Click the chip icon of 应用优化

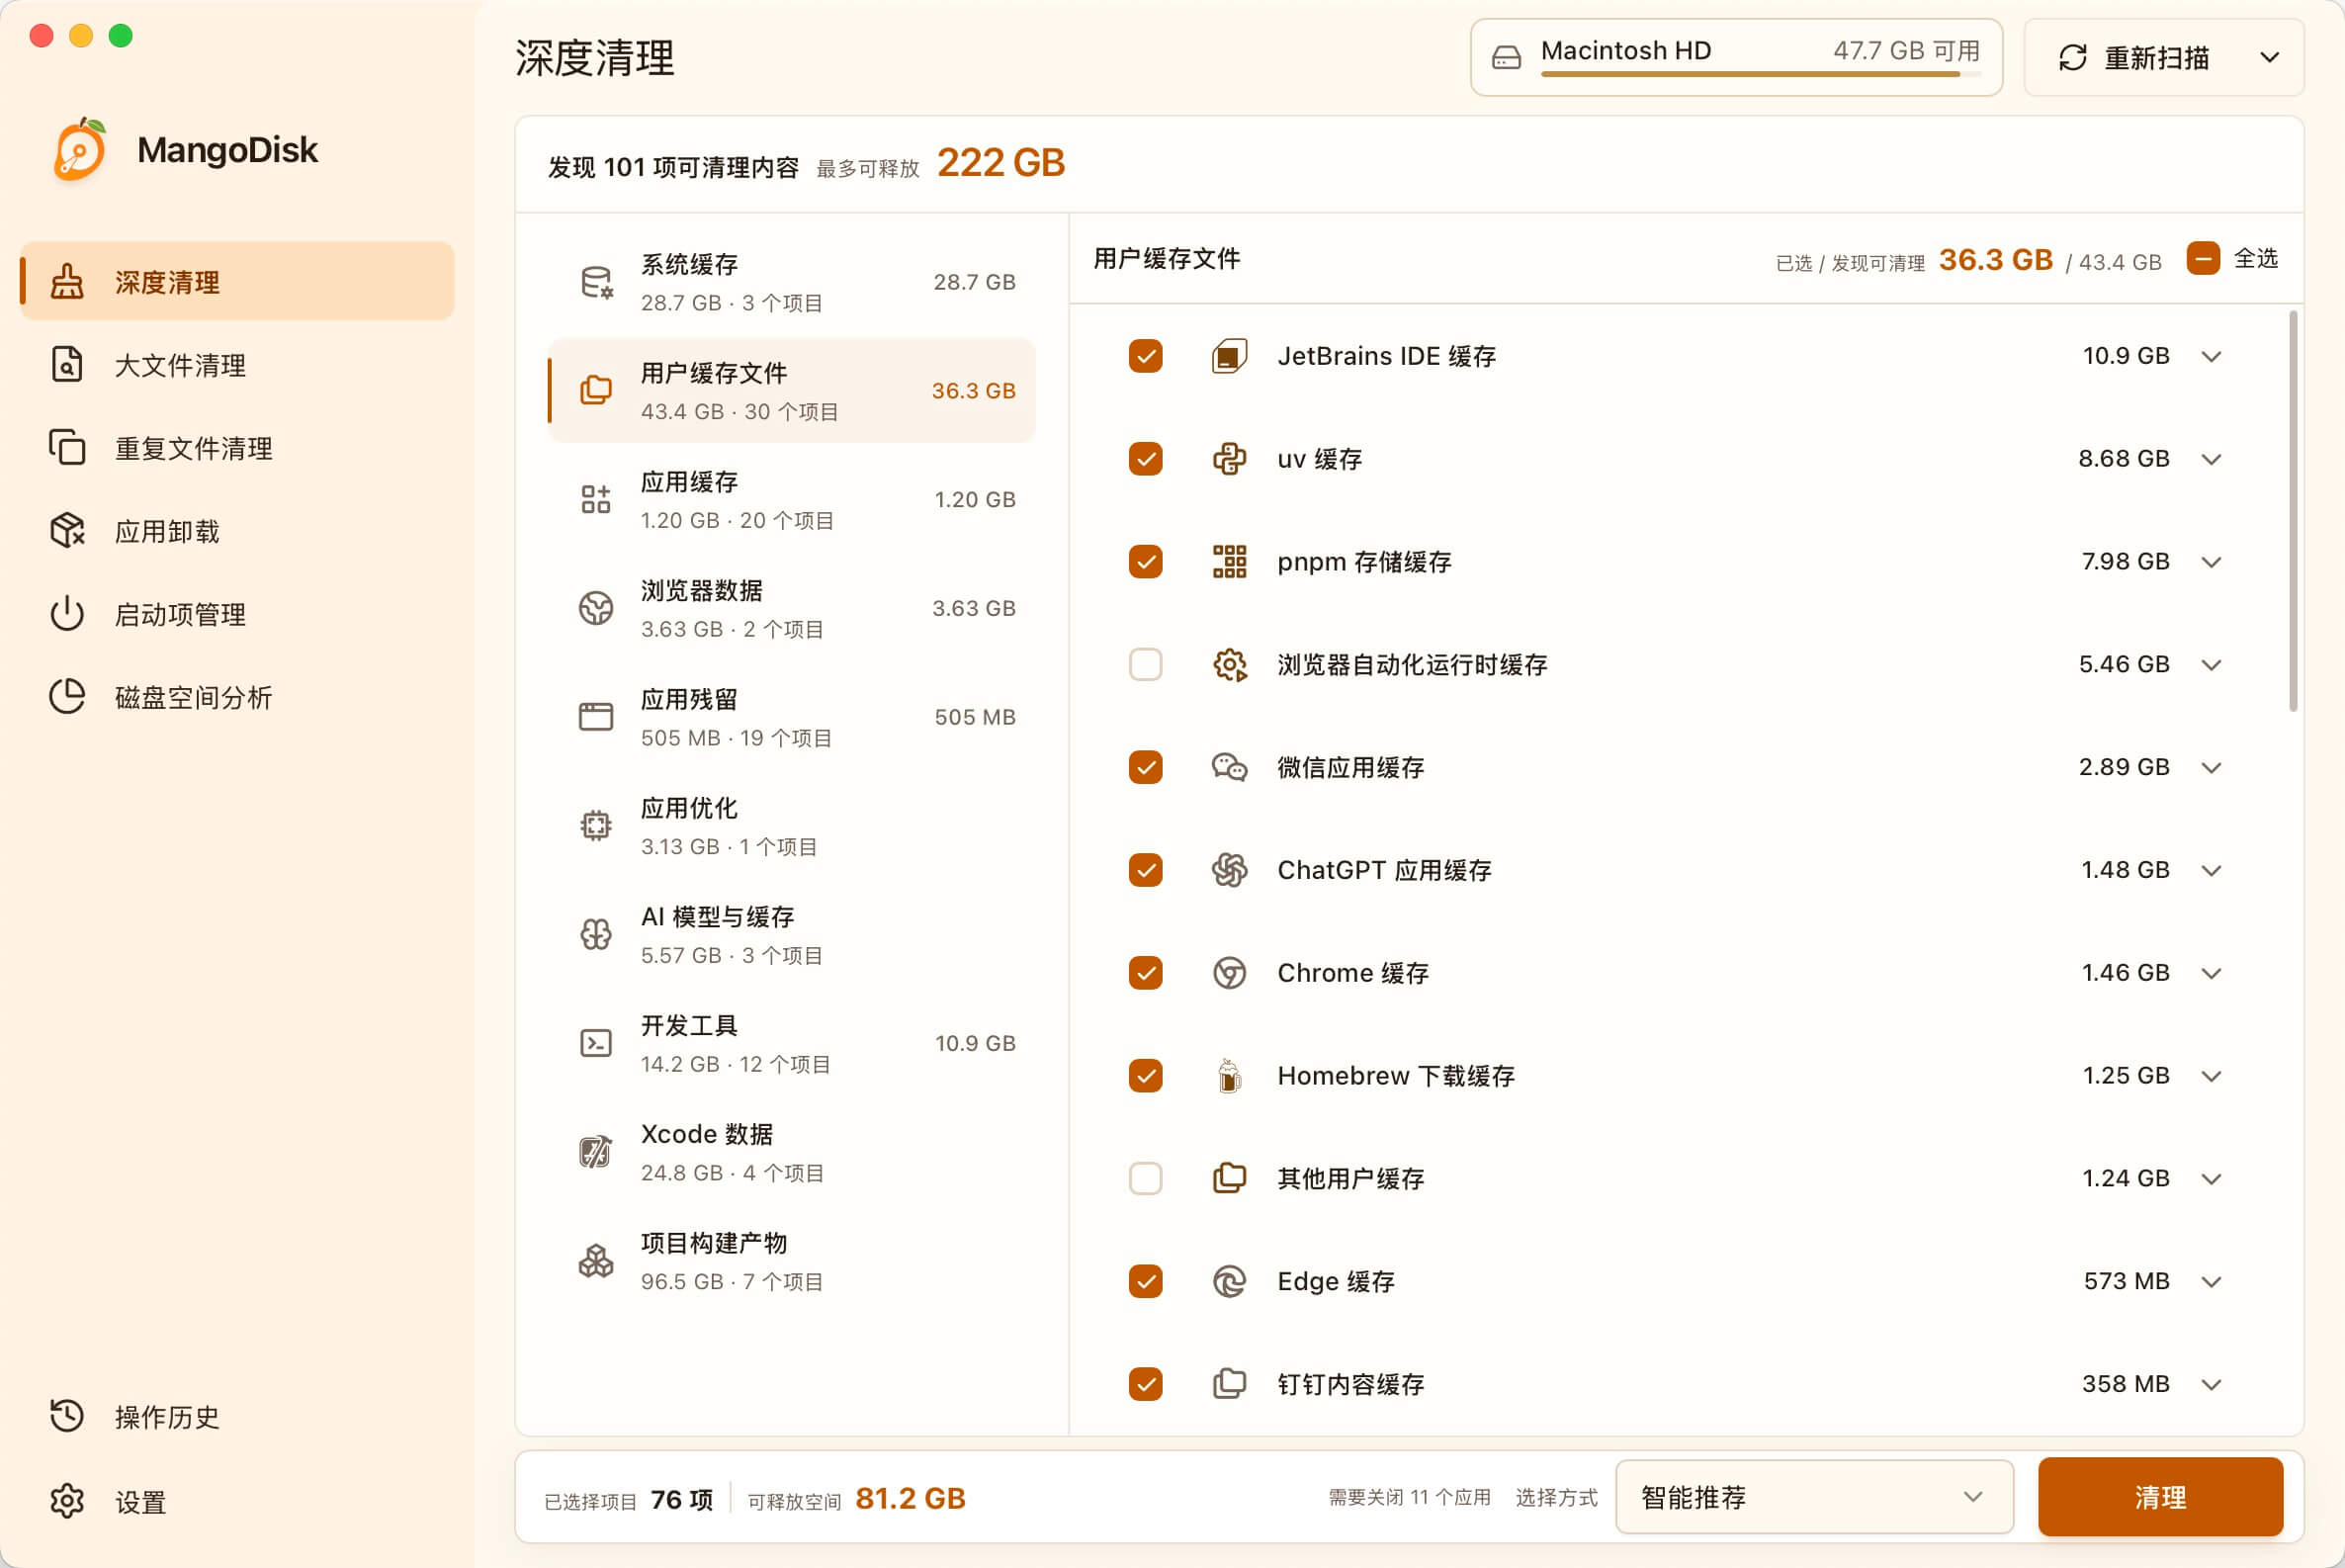[596, 826]
